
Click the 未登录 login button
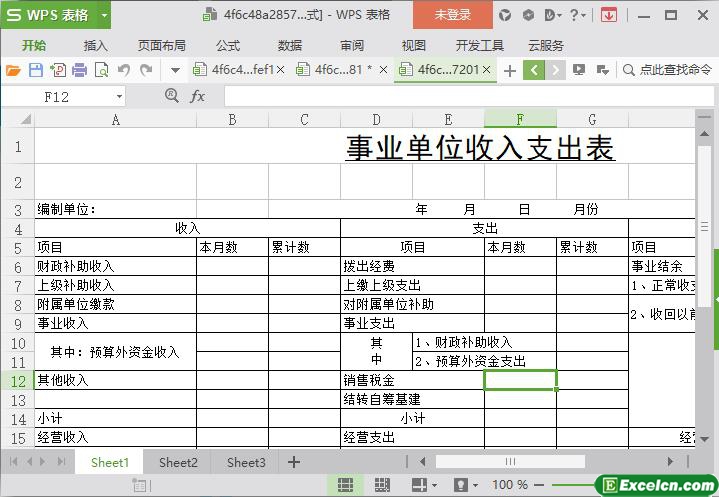tap(452, 15)
